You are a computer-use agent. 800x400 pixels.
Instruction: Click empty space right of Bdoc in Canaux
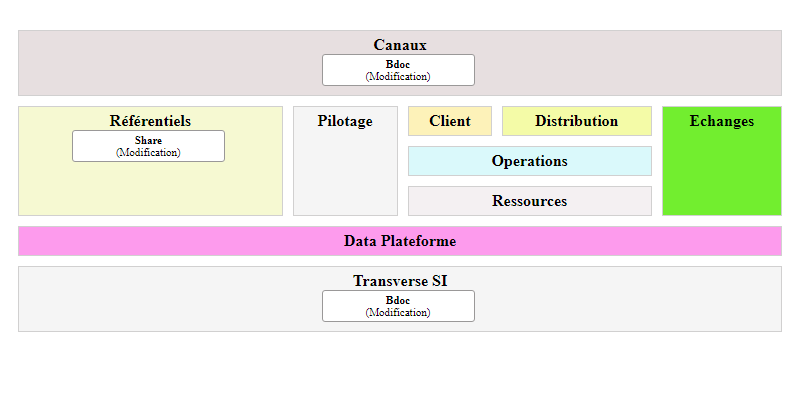pyautogui.click(x=620, y=70)
